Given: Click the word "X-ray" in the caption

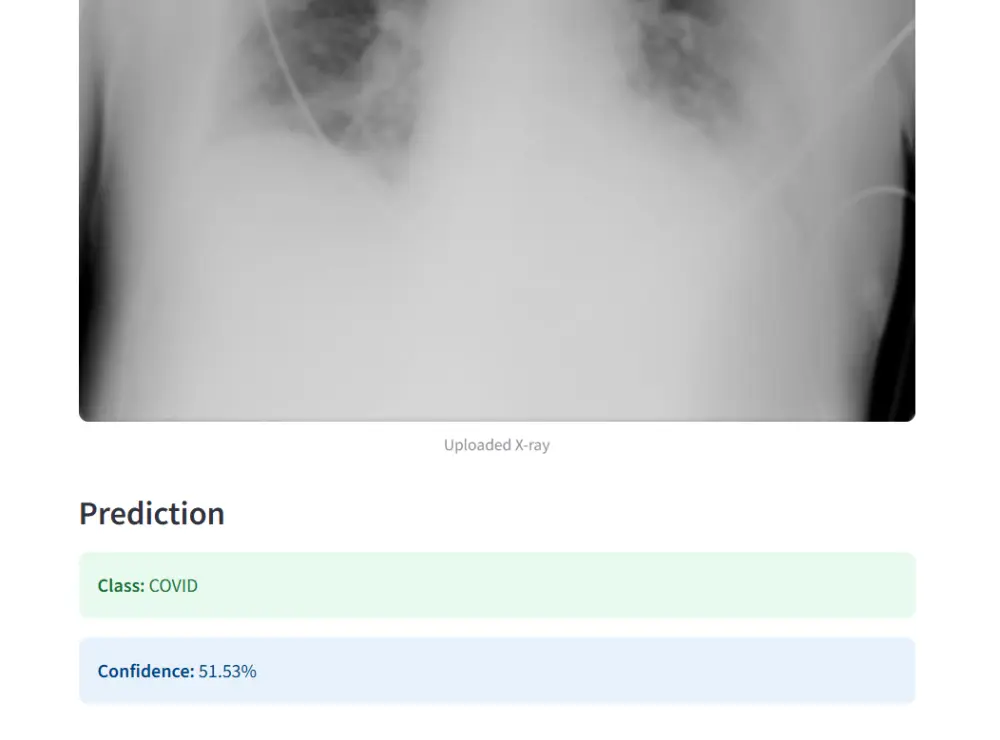Looking at the screenshot, I should tap(532, 445).
